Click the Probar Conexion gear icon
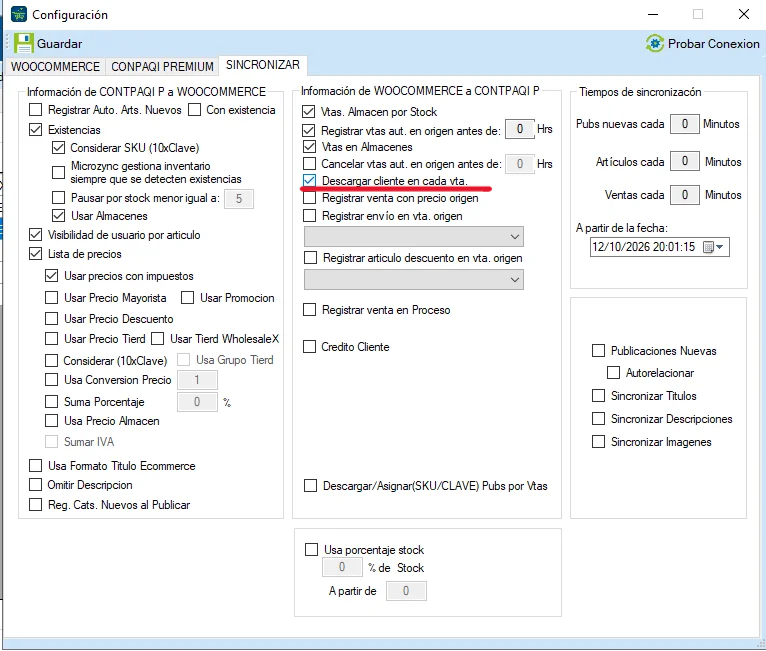 point(655,43)
